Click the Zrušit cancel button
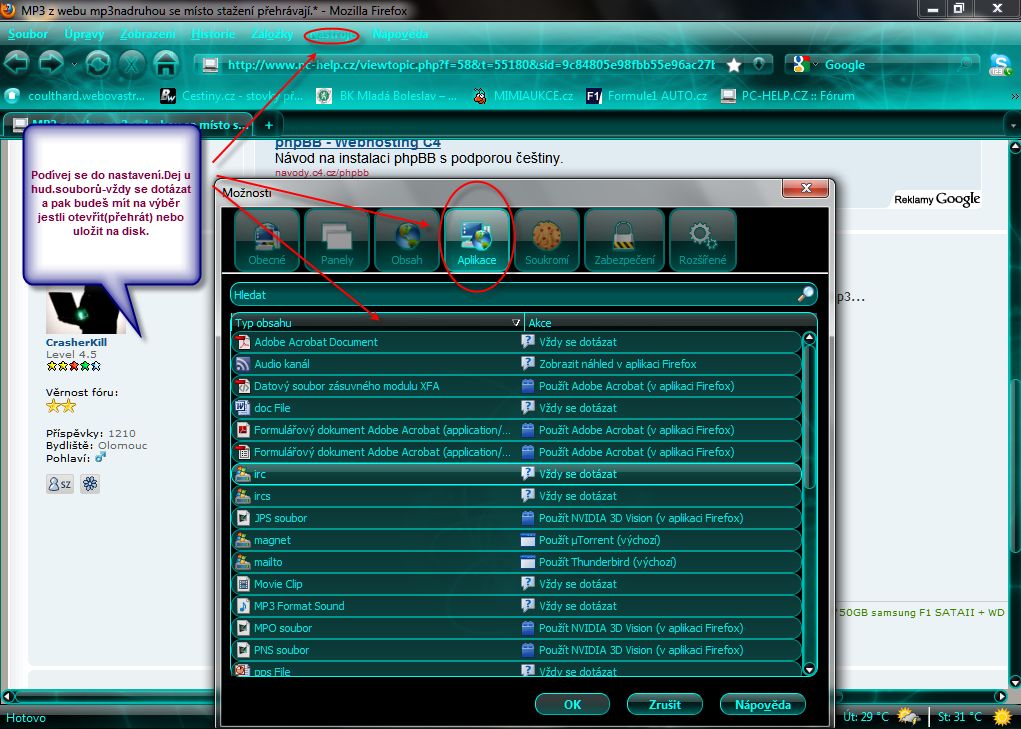This screenshot has height=729, width=1021. pyautogui.click(x=664, y=704)
